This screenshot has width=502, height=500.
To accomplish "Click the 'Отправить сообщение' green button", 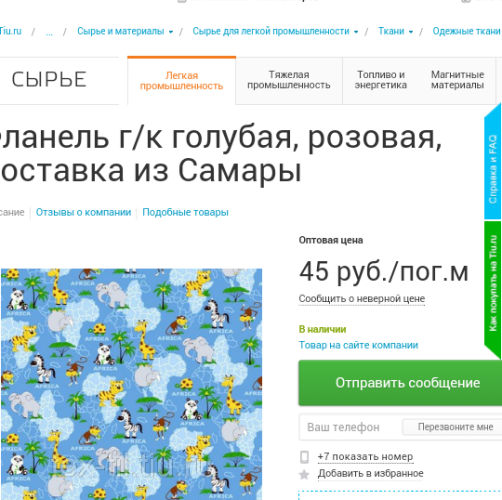I will coord(400,383).
